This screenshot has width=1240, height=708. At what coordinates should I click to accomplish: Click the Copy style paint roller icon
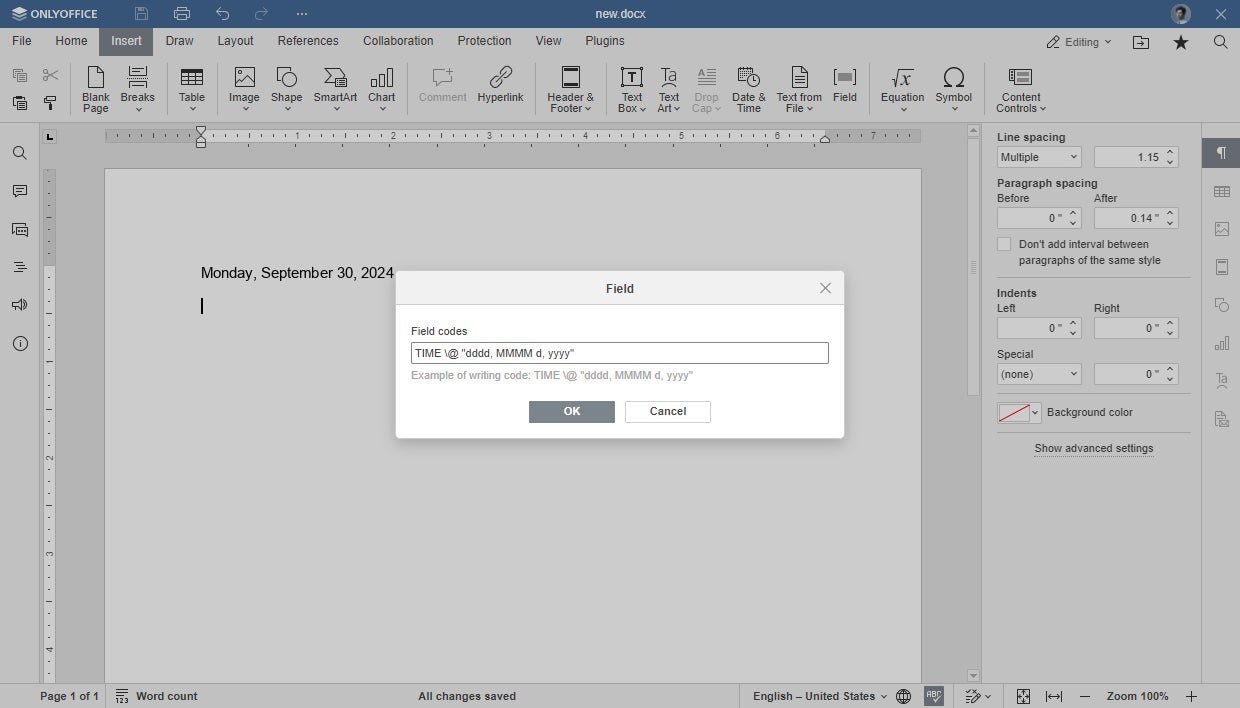(x=50, y=103)
